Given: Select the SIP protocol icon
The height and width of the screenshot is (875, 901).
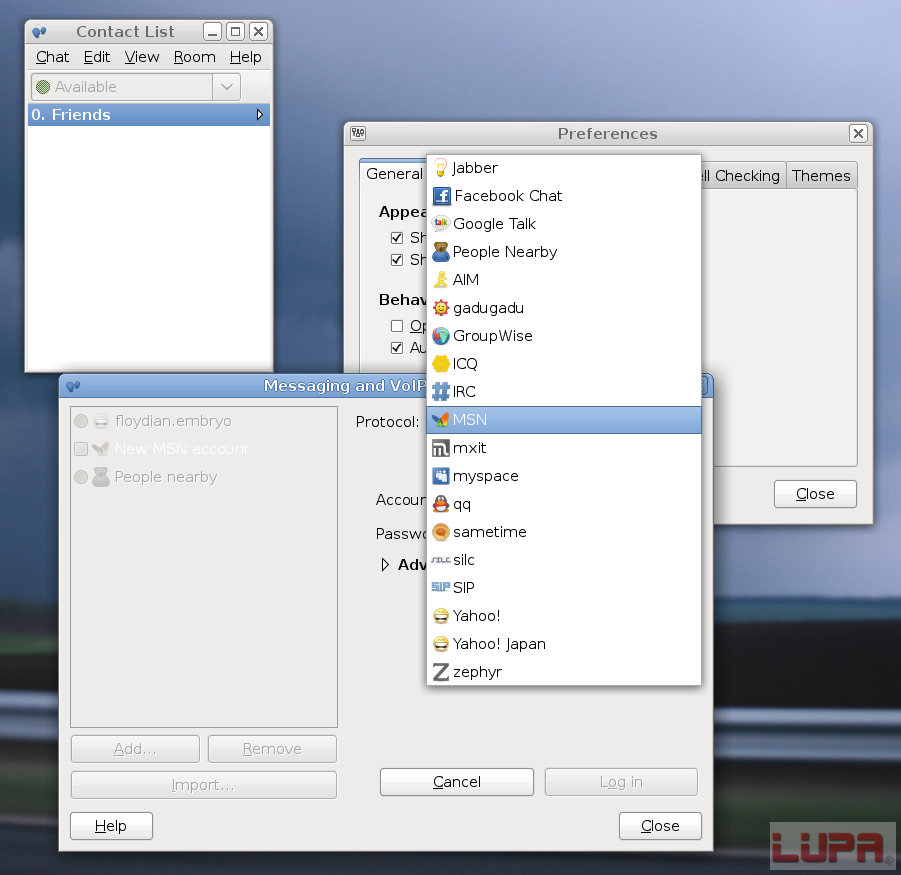Looking at the screenshot, I should coord(441,587).
